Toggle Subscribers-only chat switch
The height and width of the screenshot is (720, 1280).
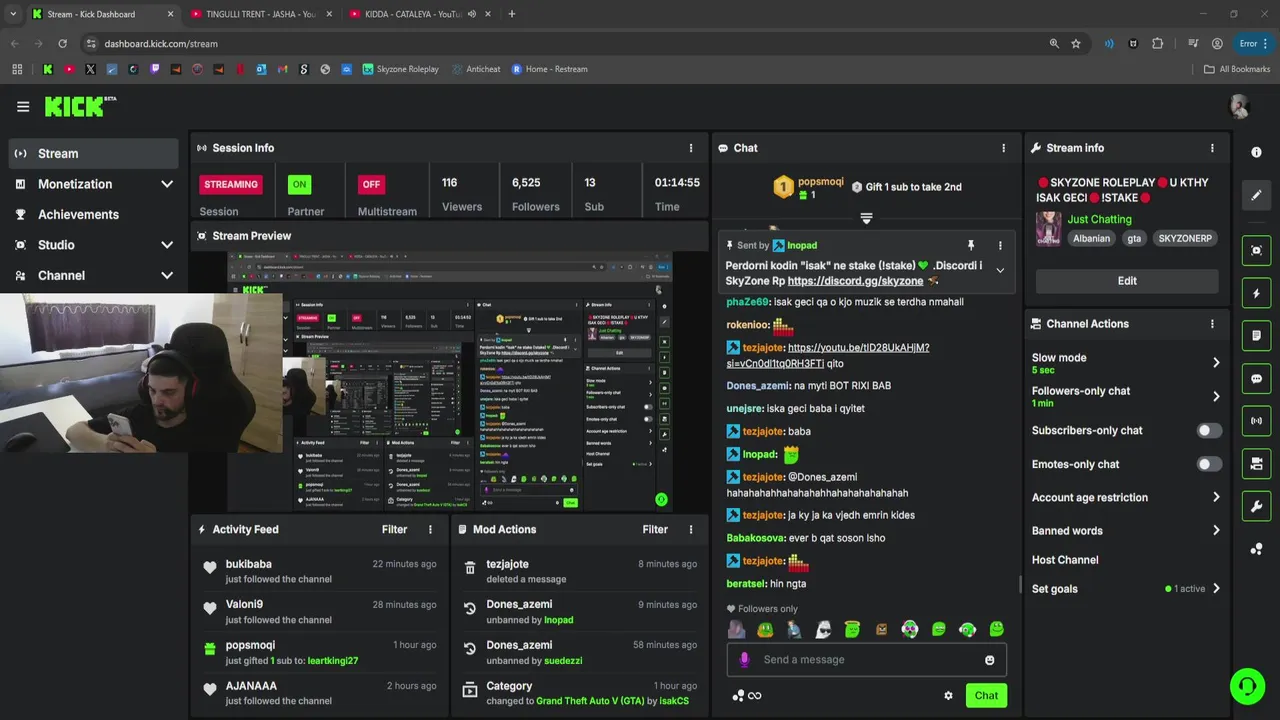click(x=1209, y=431)
